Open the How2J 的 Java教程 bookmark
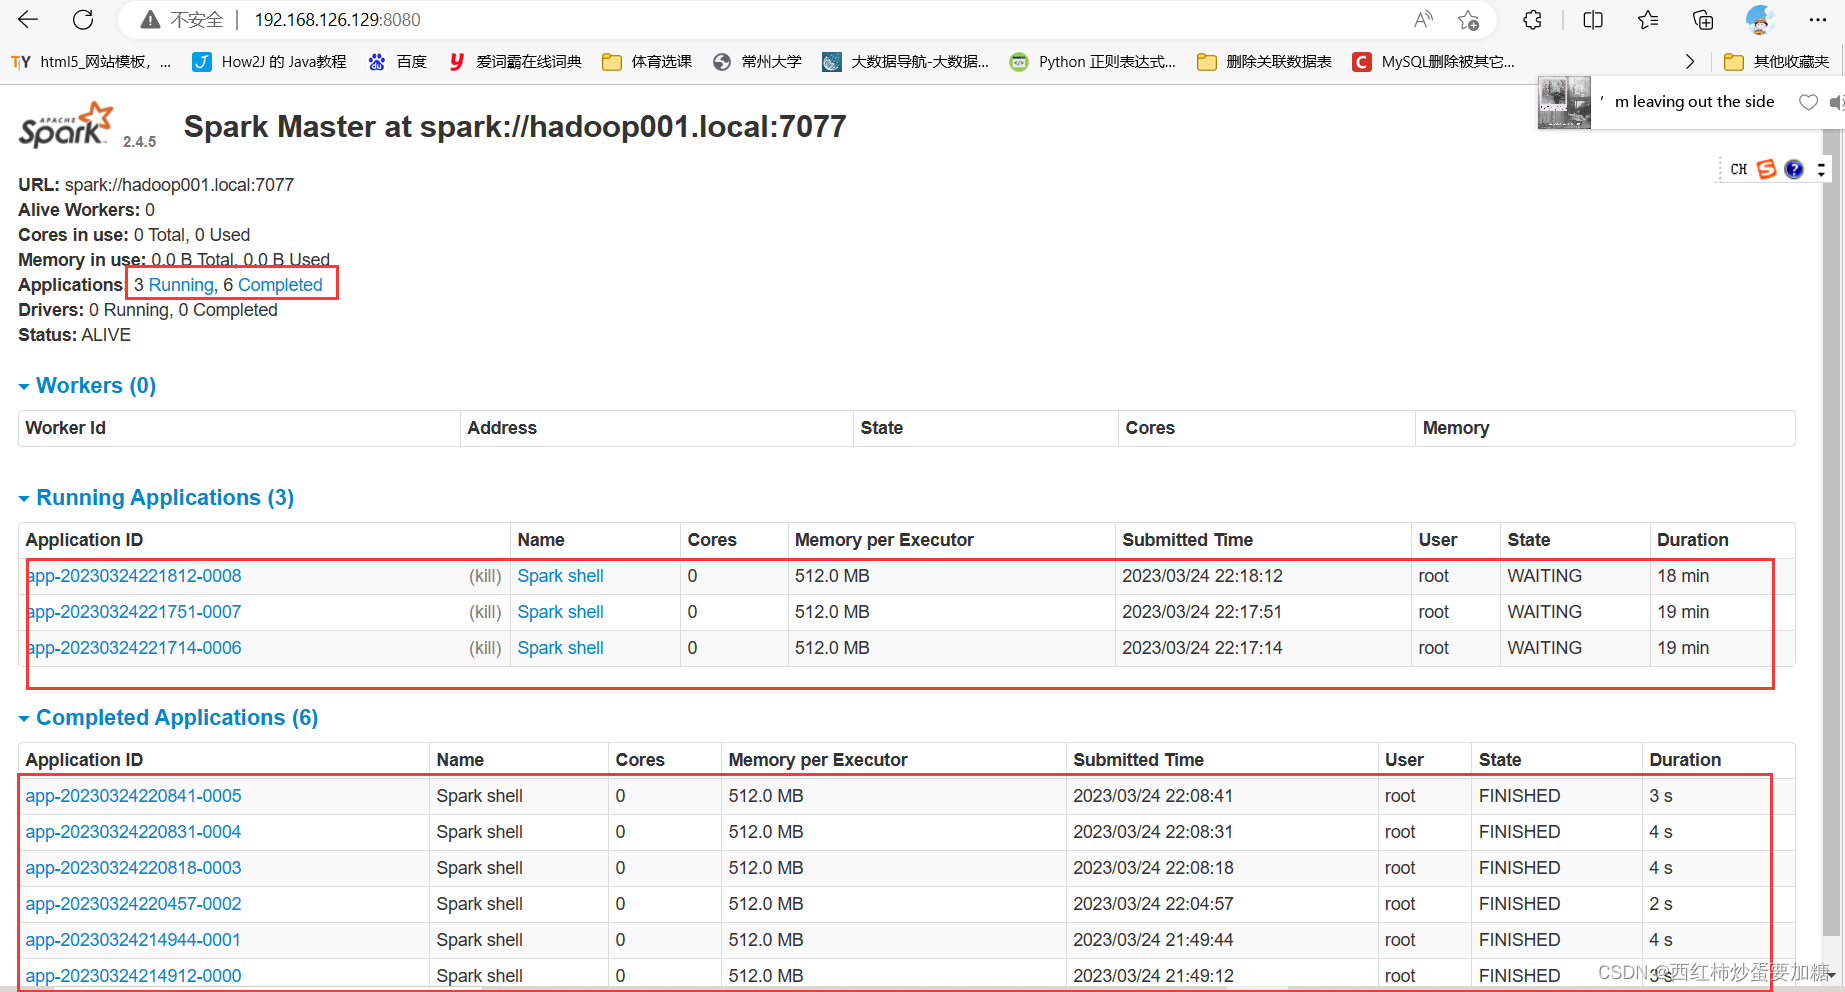This screenshot has height=992, width=1845. point(270,62)
